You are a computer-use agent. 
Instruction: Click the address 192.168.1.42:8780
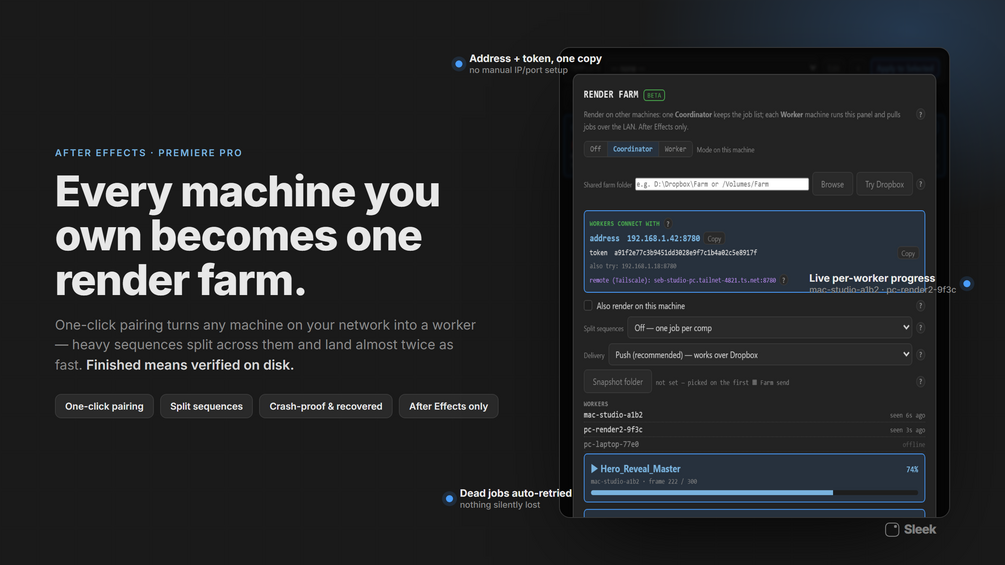click(663, 238)
